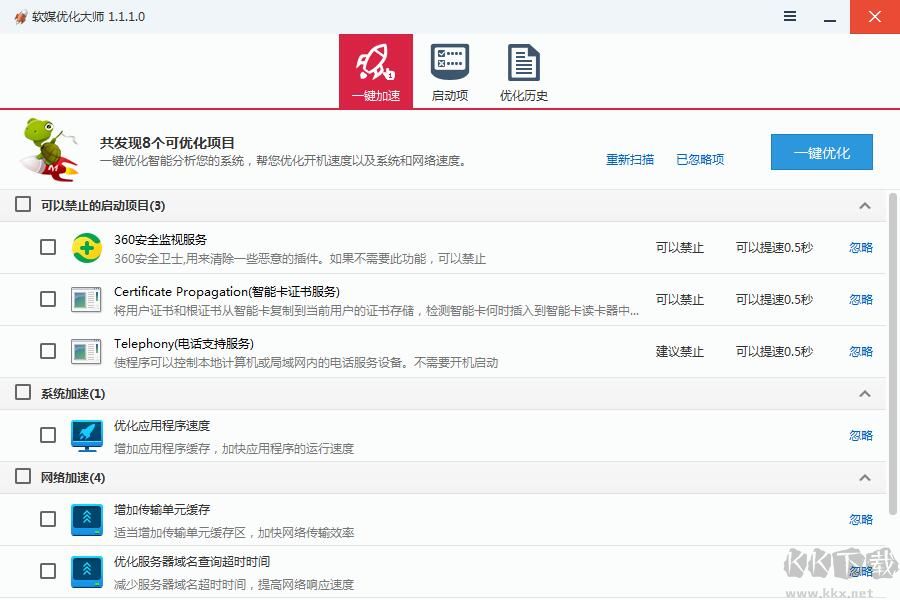Open the hamburger menu at top right

pos(789,17)
